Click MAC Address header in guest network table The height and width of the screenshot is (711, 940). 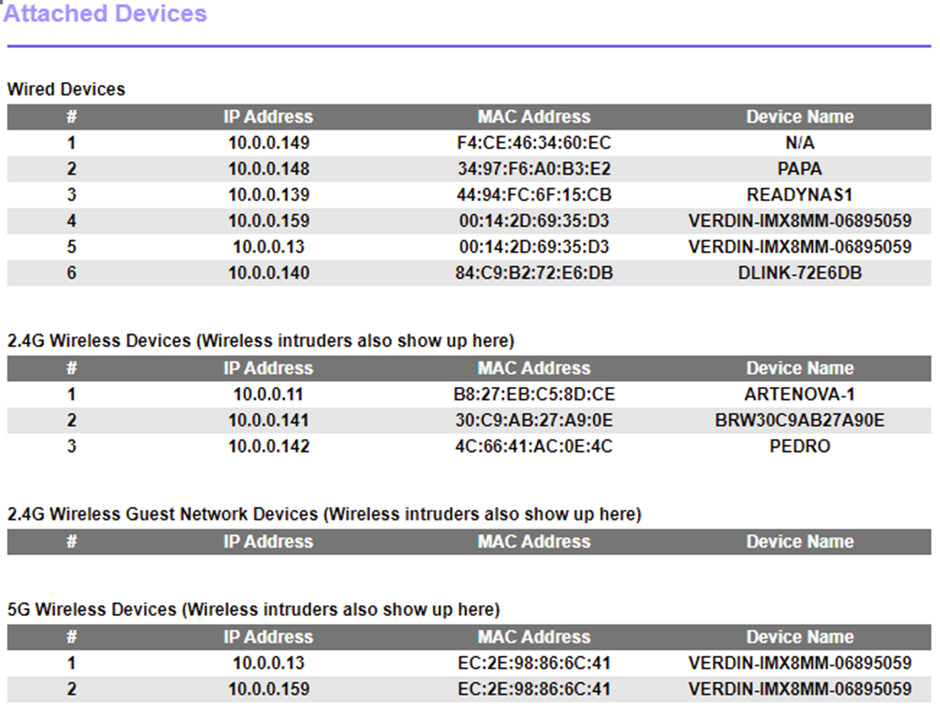coord(534,541)
